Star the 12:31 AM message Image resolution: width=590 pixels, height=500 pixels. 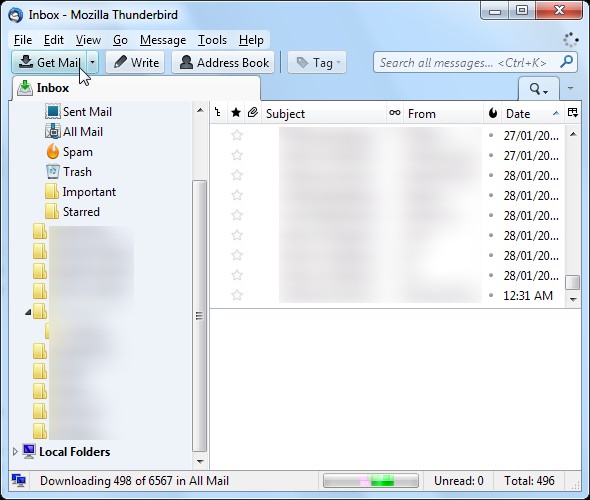tap(237, 295)
